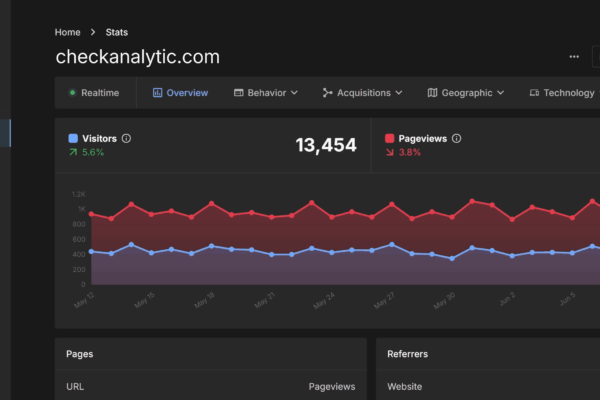Click the 800 y-axis label
This screenshot has width=600, height=400.
coord(79,224)
